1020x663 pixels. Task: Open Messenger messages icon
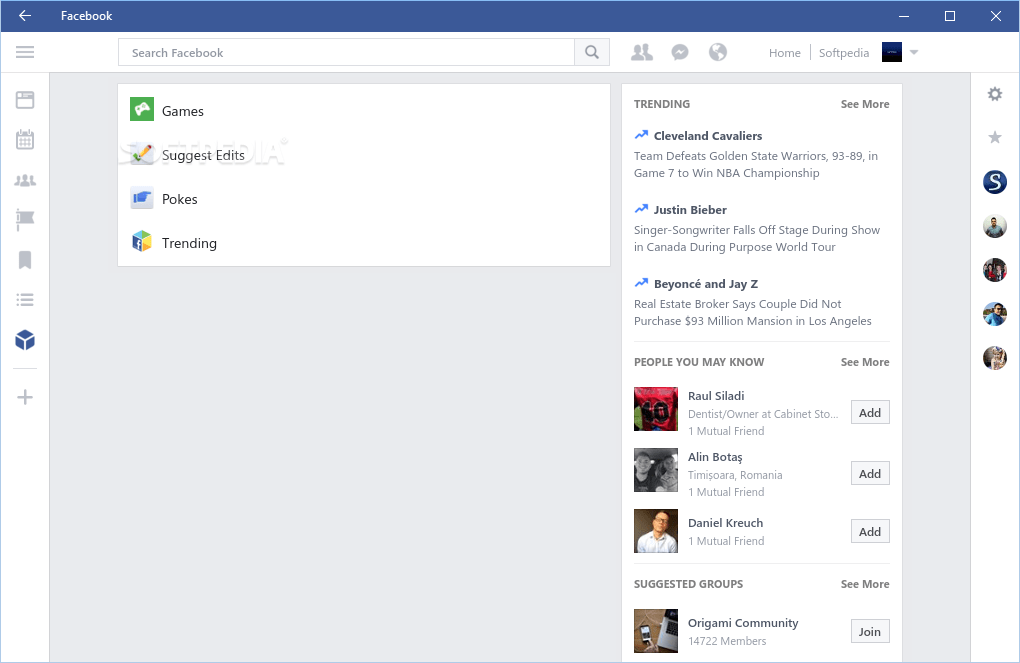pyautogui.click(x=680, y=52)
